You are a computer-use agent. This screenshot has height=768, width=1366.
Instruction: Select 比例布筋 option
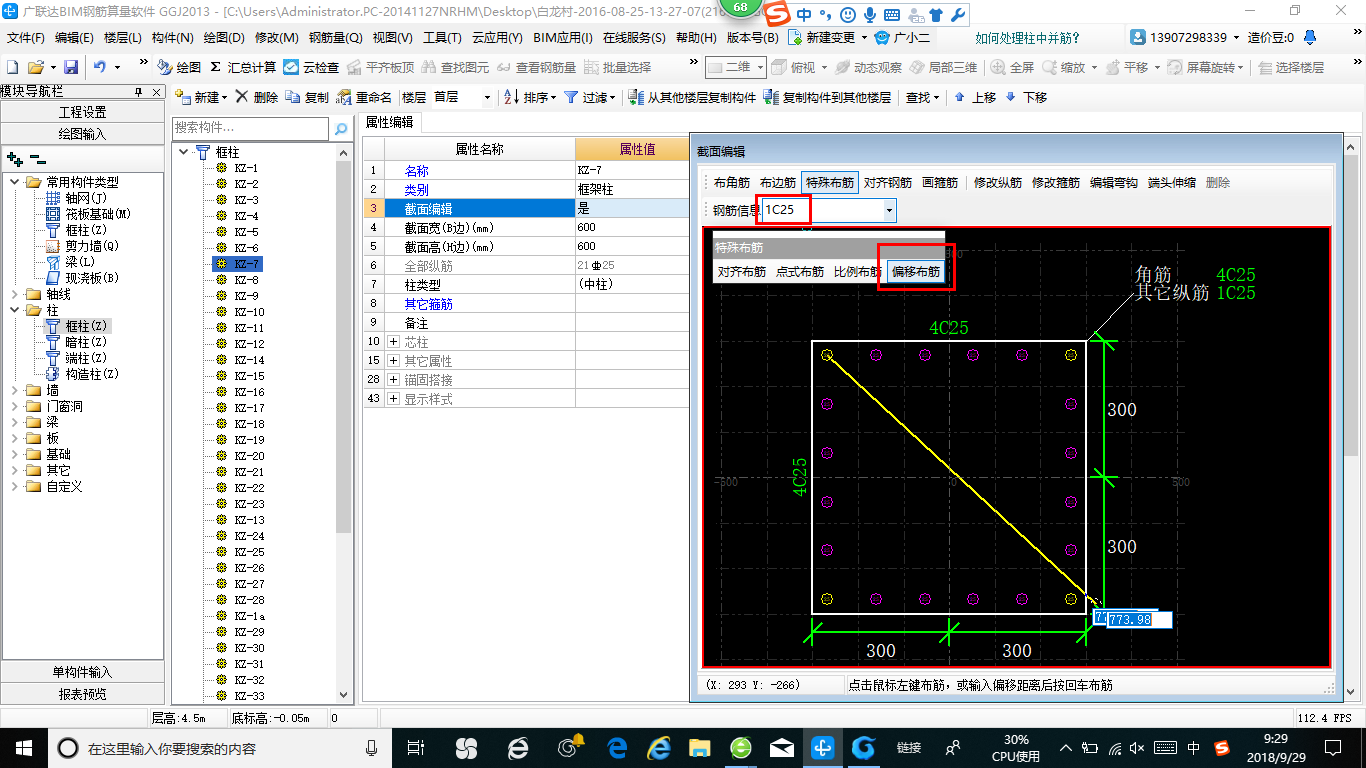click(858, 271)
